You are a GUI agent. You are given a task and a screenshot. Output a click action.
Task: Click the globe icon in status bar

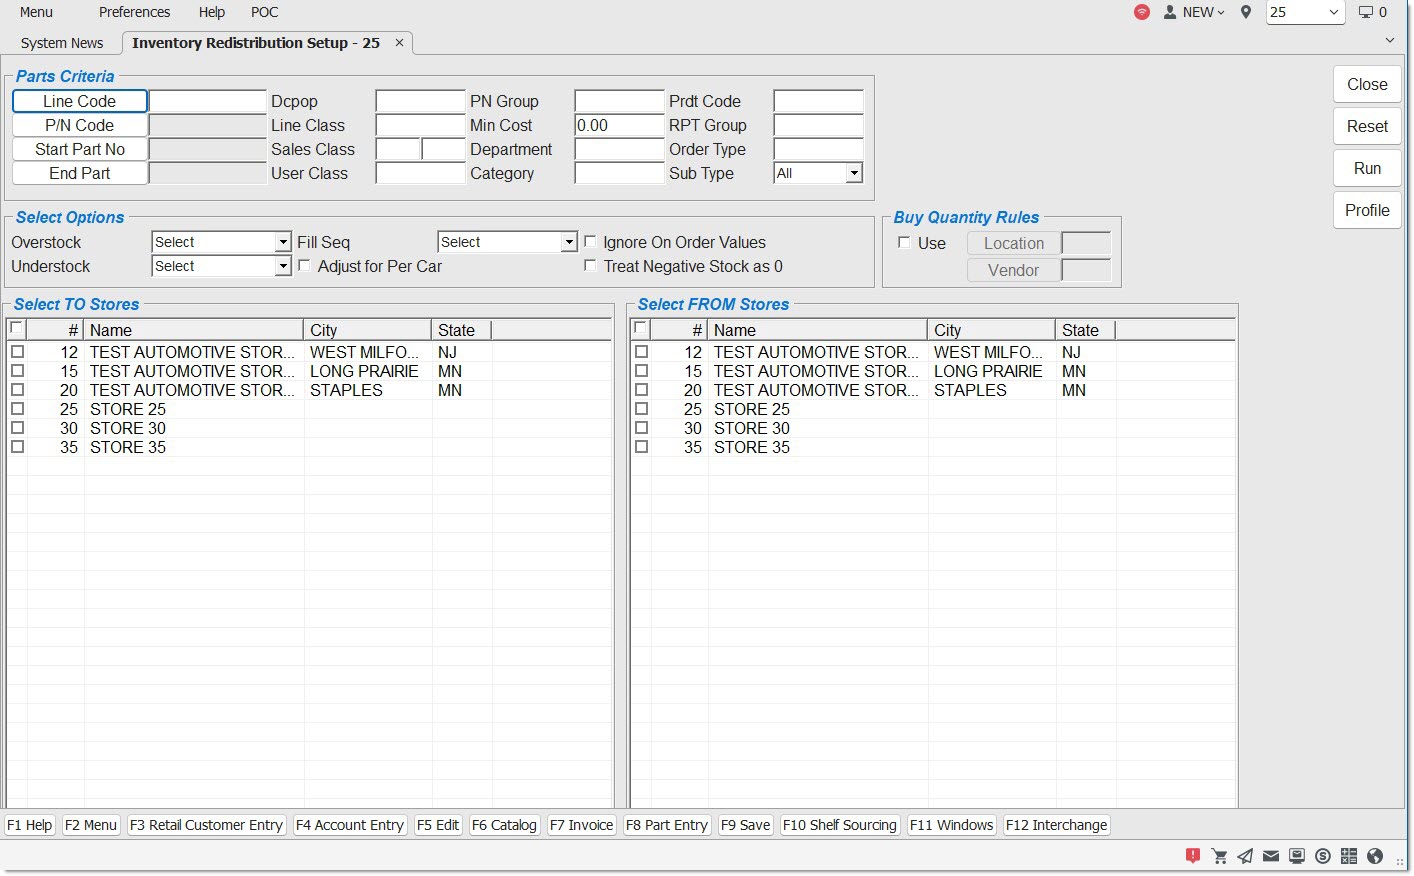tap(1375, 856)
